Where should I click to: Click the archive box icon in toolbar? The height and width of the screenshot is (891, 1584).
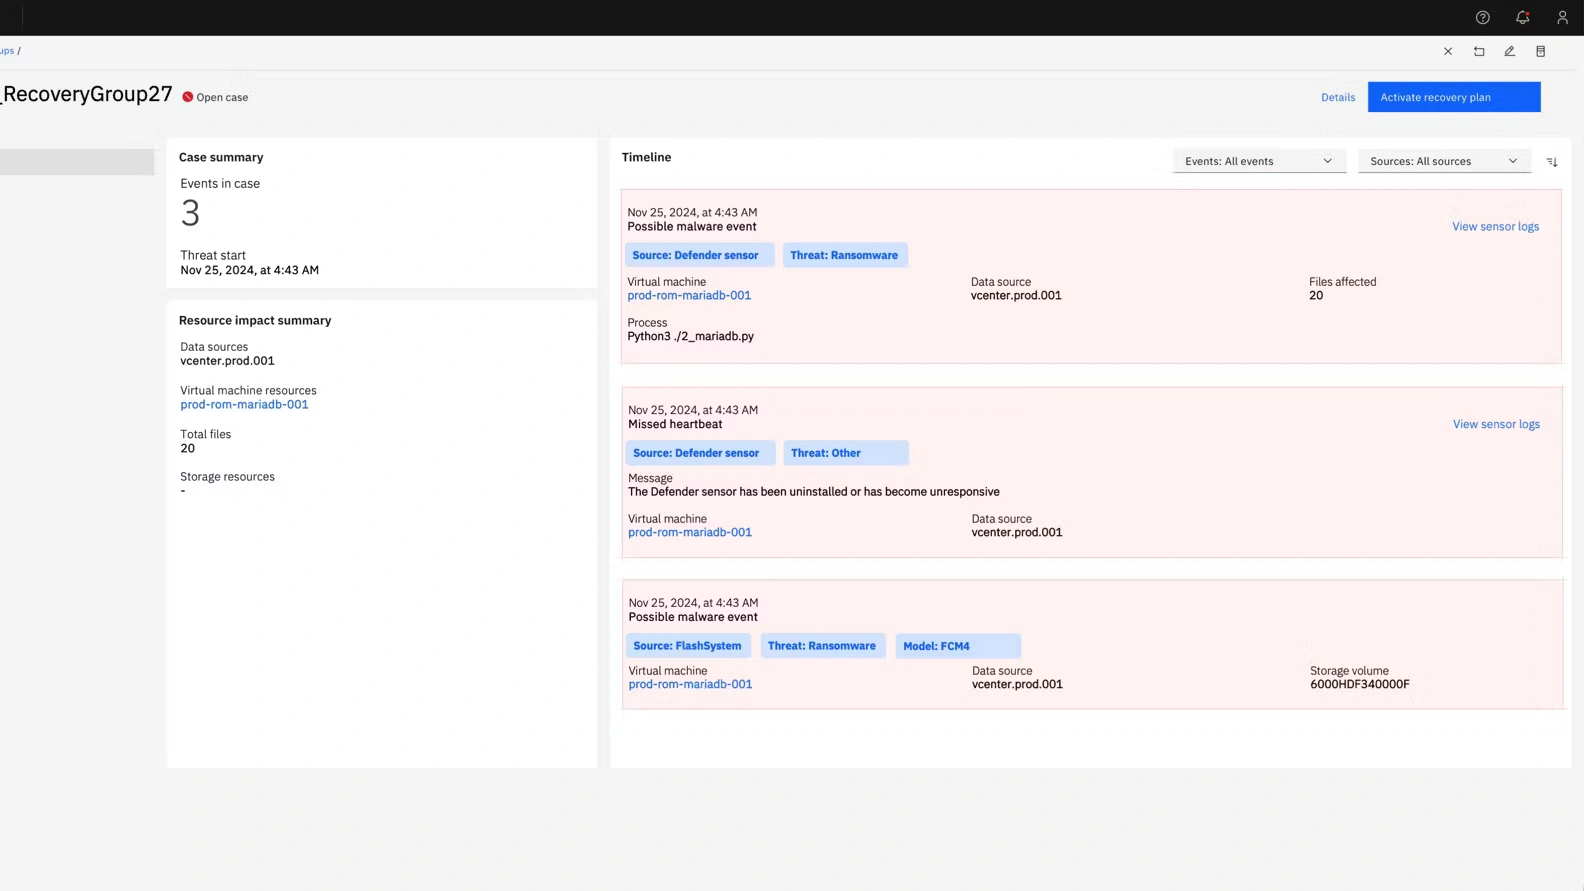coord(1540,51)
